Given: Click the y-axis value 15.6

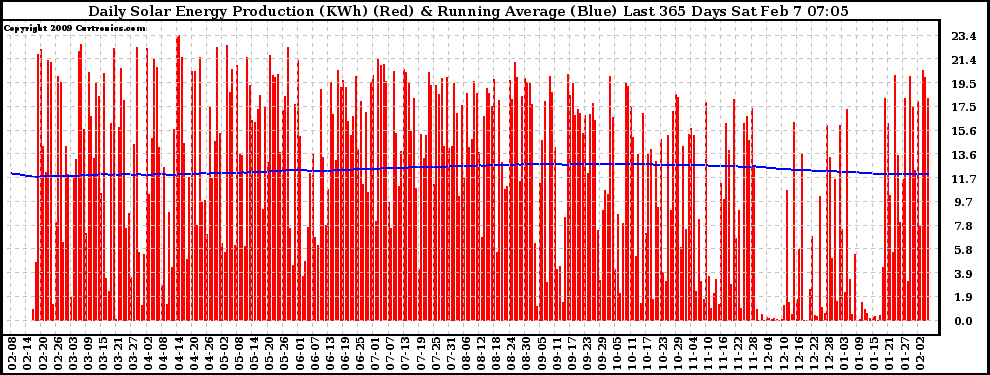Looking at the screenshot, I should pos(964,131).
